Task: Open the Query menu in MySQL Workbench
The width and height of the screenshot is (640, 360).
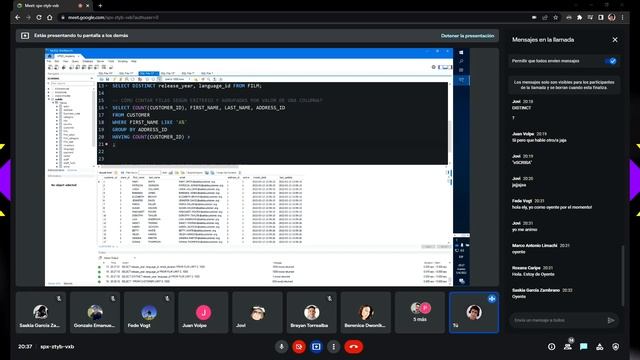Action: click(75, 61)
